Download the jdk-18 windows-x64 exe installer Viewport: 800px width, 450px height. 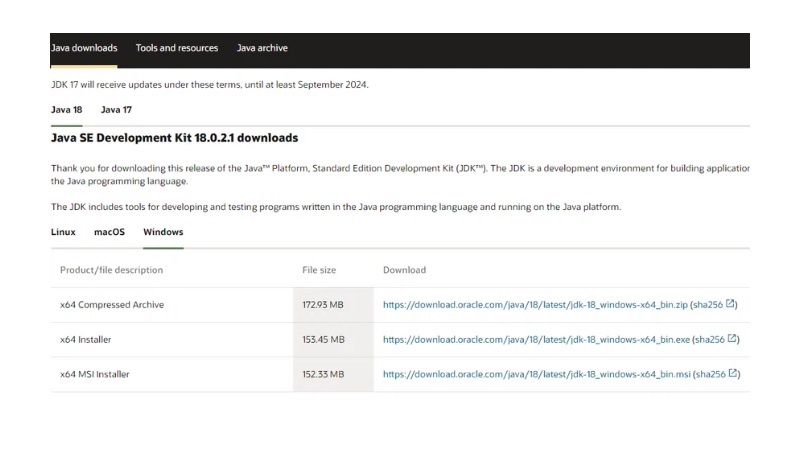pyautogui.click(x=535, y=340)
